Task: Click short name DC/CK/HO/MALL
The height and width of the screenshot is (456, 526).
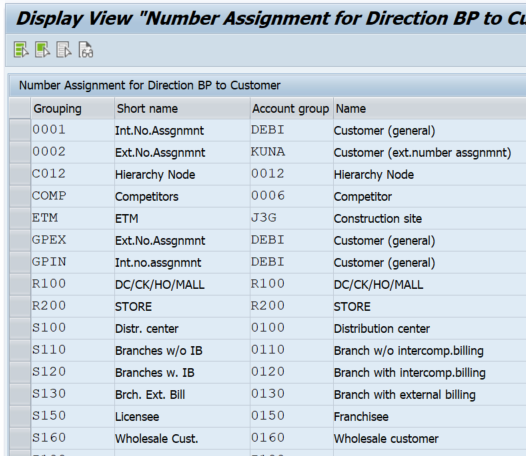Action: coord(182,284)
